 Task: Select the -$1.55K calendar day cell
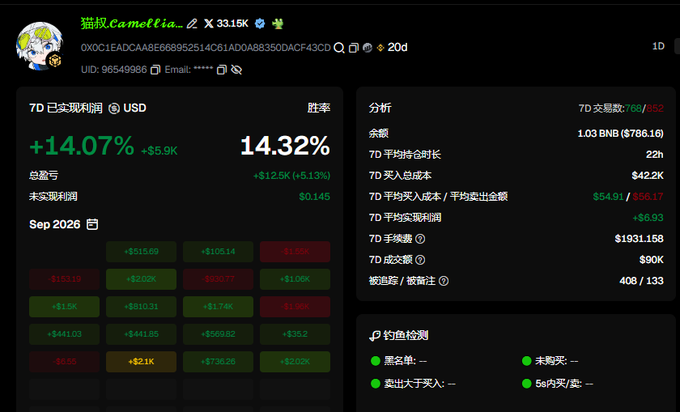pos(295,252)
